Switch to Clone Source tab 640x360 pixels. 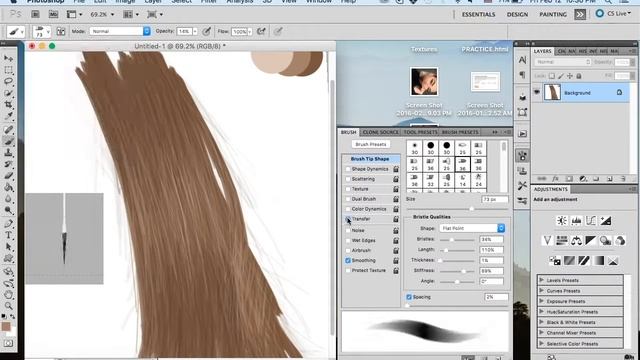pos(380,132)
